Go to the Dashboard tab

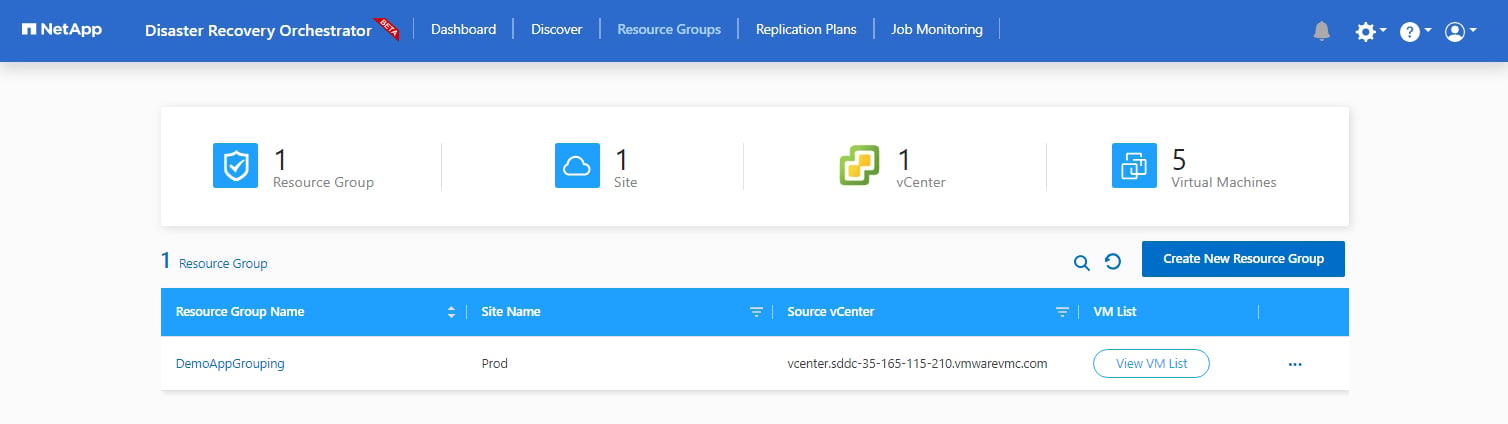tap(463, 29)
